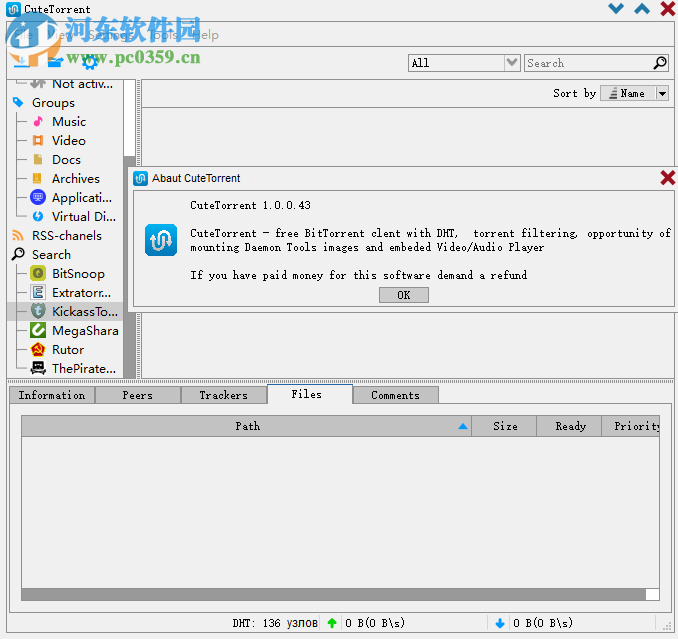The width and height of the screenshot is (678, 639).
Task: Click the Applications group monitor icon
Action: 38,198
